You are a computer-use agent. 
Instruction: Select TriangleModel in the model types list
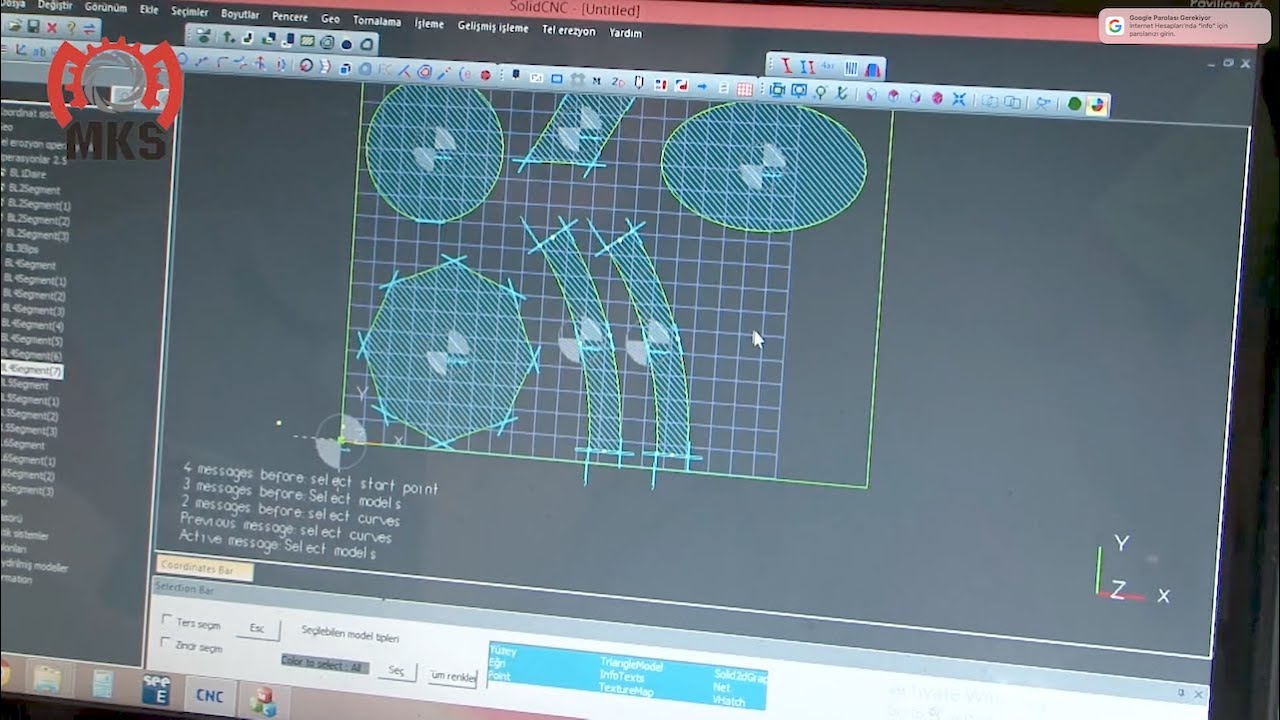tap(632, 665)
